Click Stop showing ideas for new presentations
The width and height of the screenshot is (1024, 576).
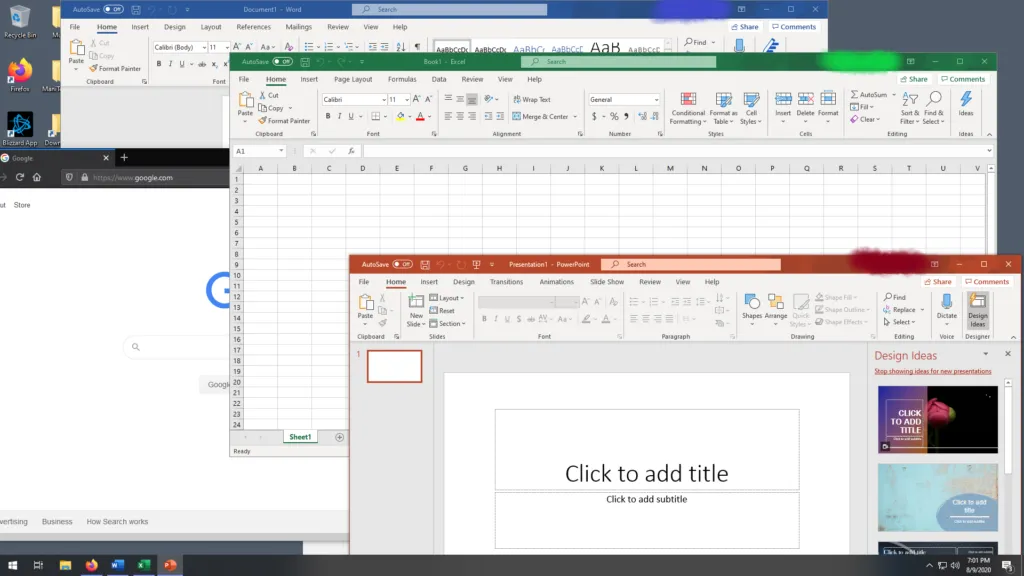click(932, 371)
